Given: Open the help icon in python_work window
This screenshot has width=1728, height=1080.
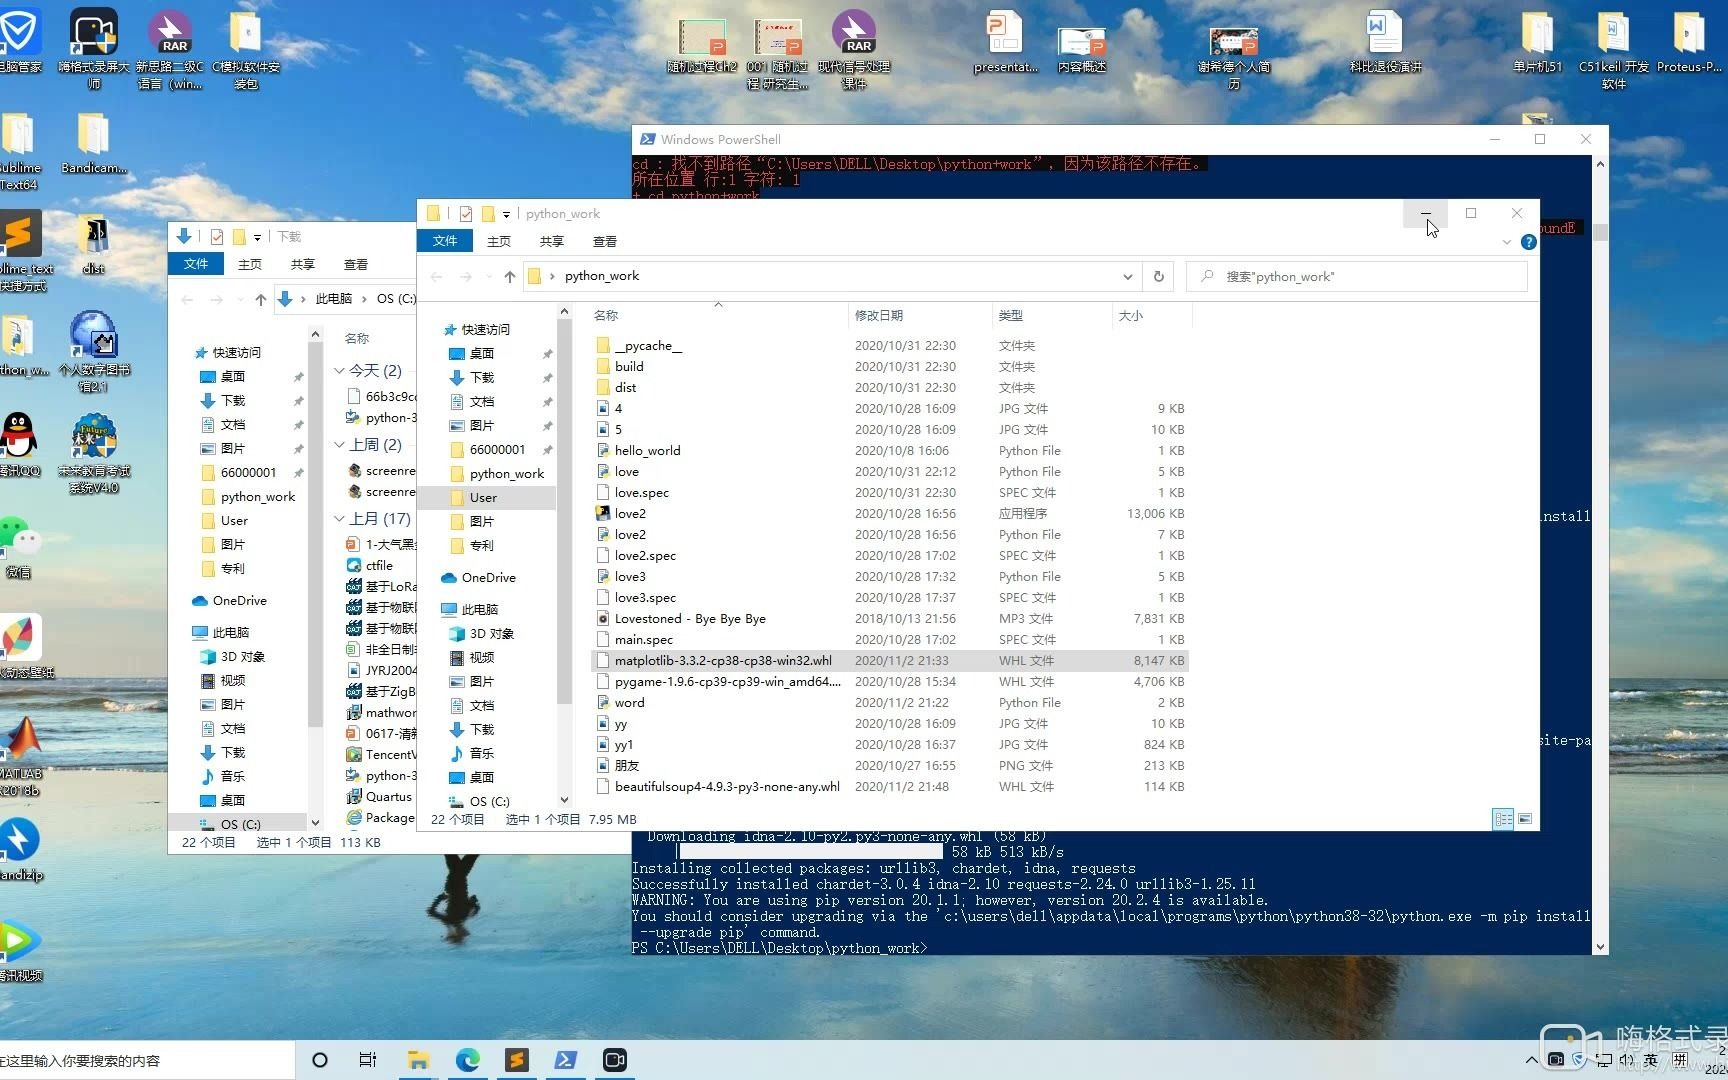Looking at the screenshot, I should coord(1528,242).
